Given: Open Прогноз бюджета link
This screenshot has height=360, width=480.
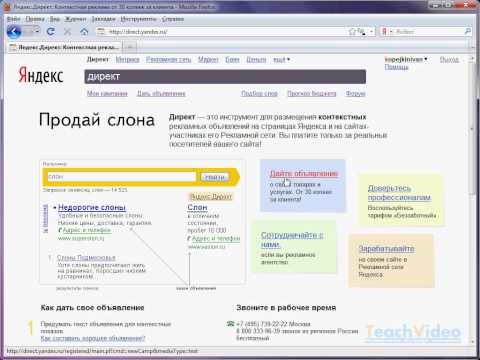Looking at the screenshot, I should pyautogui.click(x=312, y=94).
